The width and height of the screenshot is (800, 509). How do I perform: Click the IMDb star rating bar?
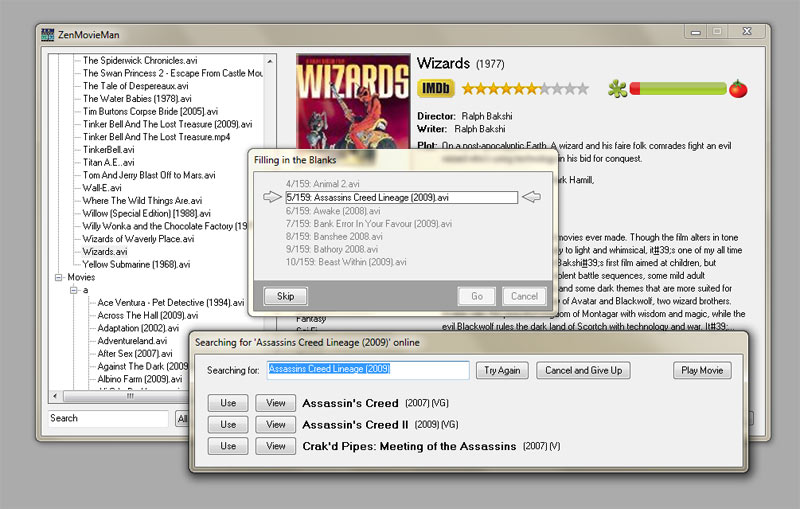525,89
